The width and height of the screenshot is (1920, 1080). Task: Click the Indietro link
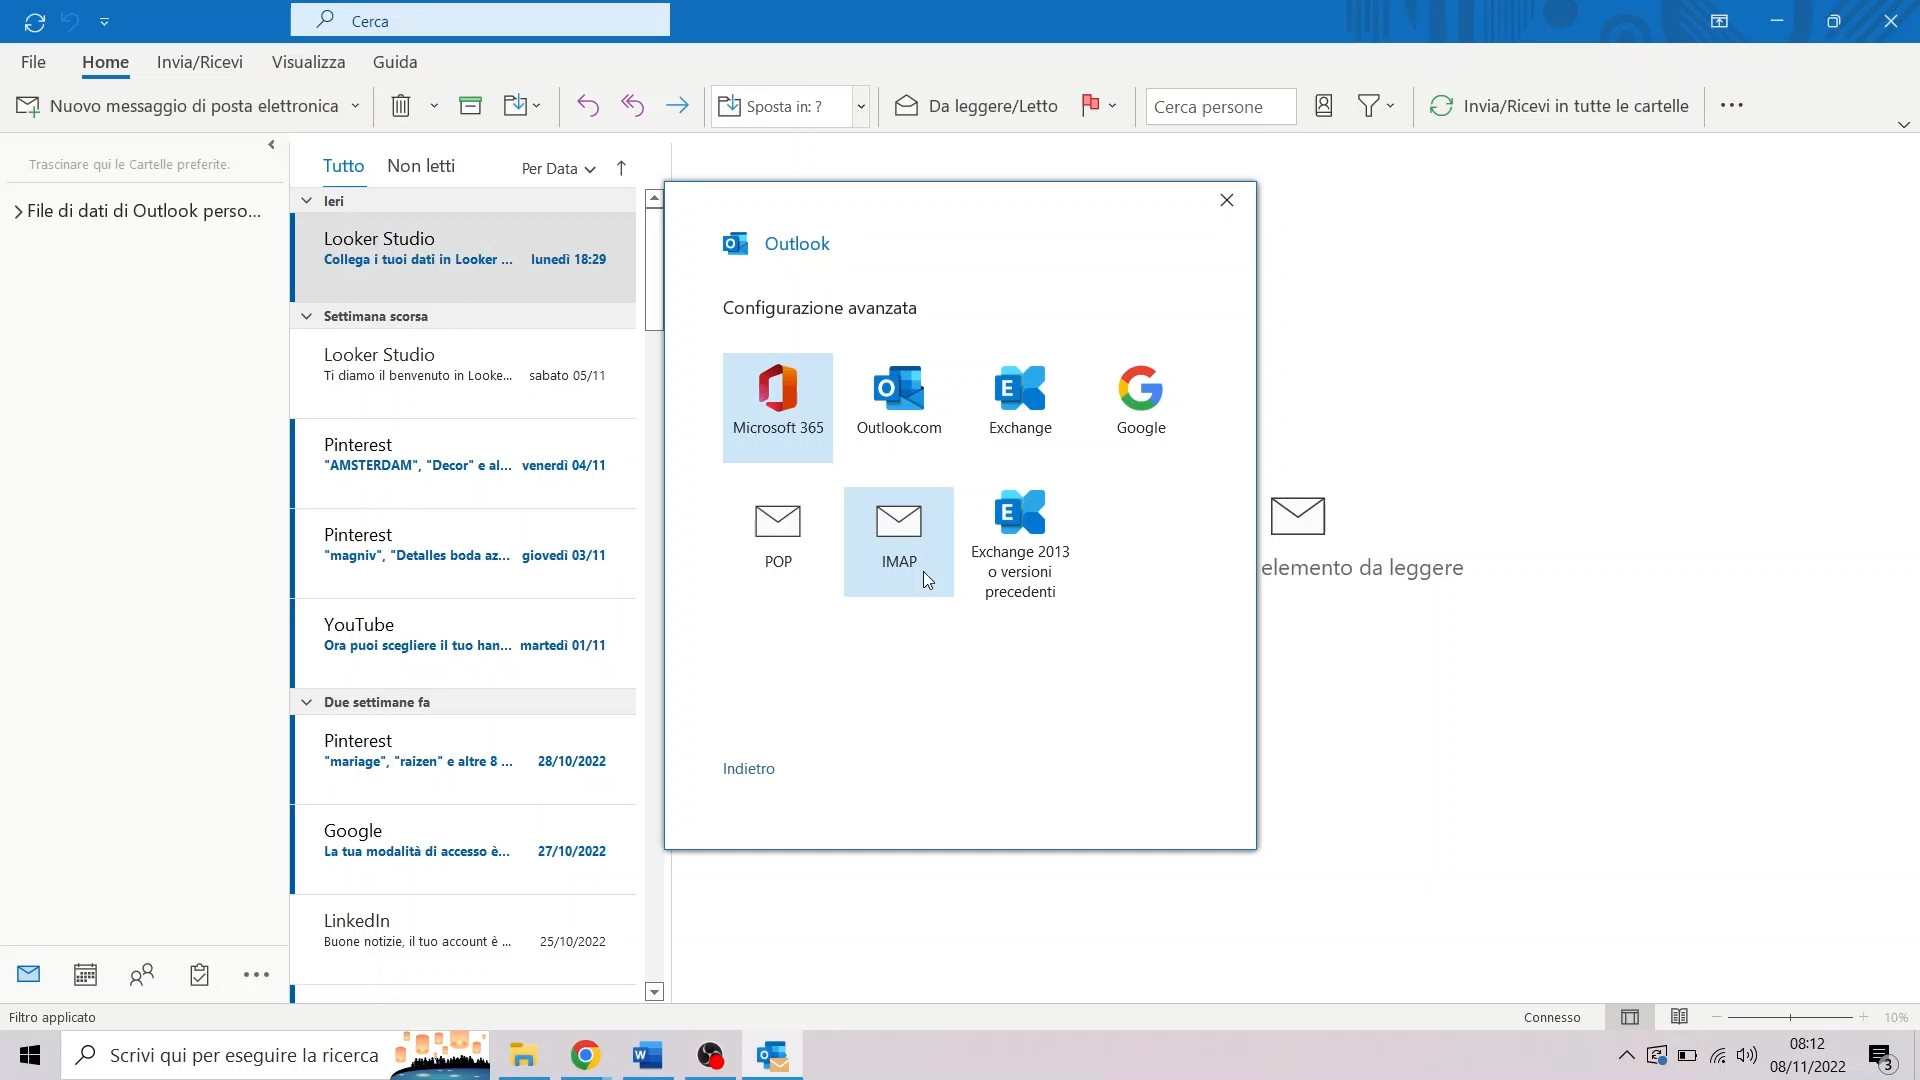coord(748,768)
